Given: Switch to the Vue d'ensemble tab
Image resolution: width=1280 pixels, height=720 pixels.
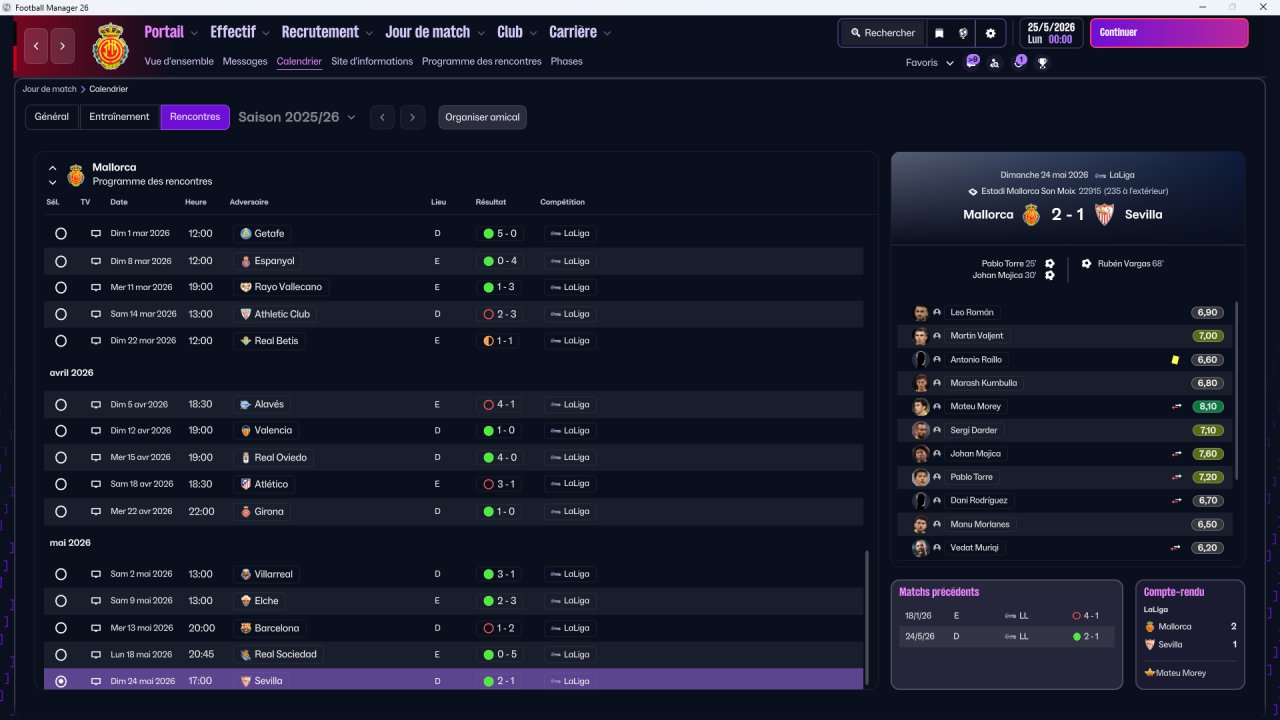Looking at the screenshot, I should [x=179, y=61].
